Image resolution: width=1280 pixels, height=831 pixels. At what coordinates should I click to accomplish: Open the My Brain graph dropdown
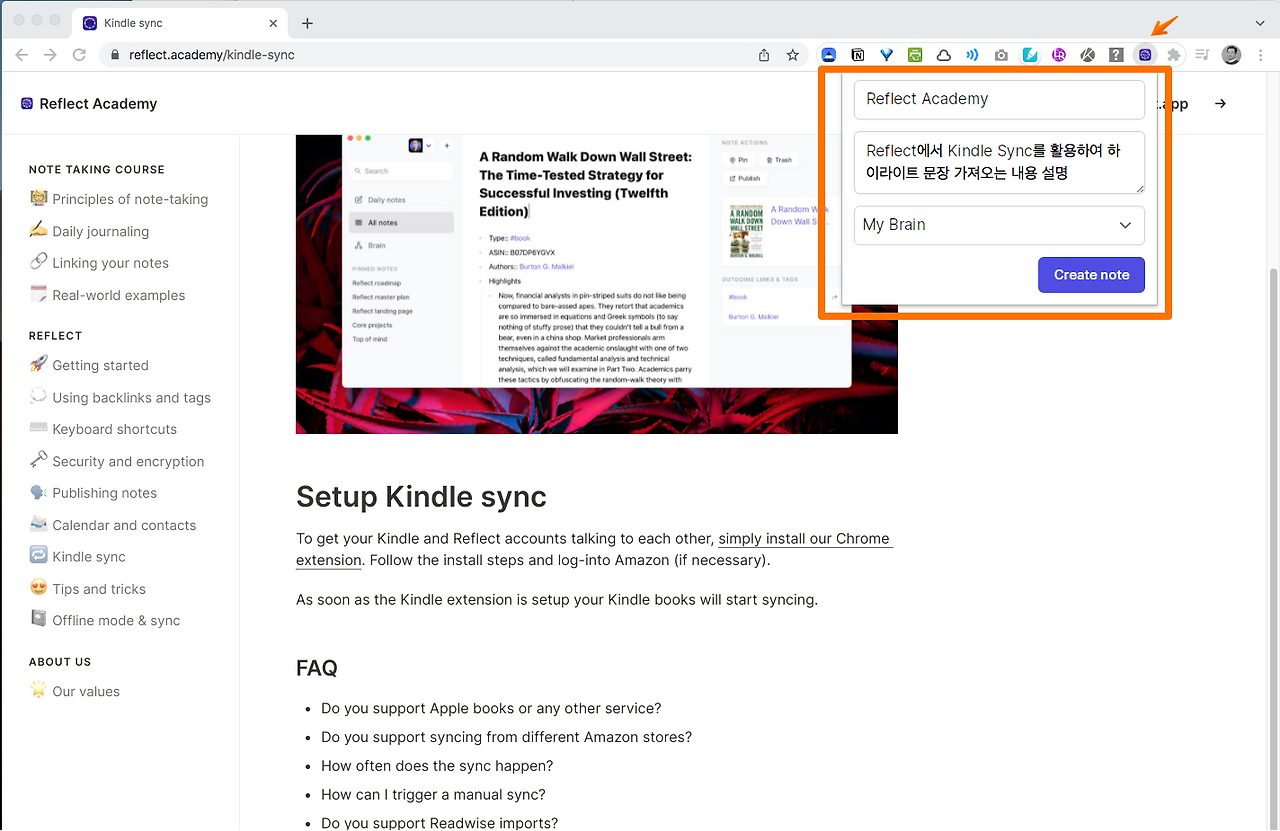(999, 225)
